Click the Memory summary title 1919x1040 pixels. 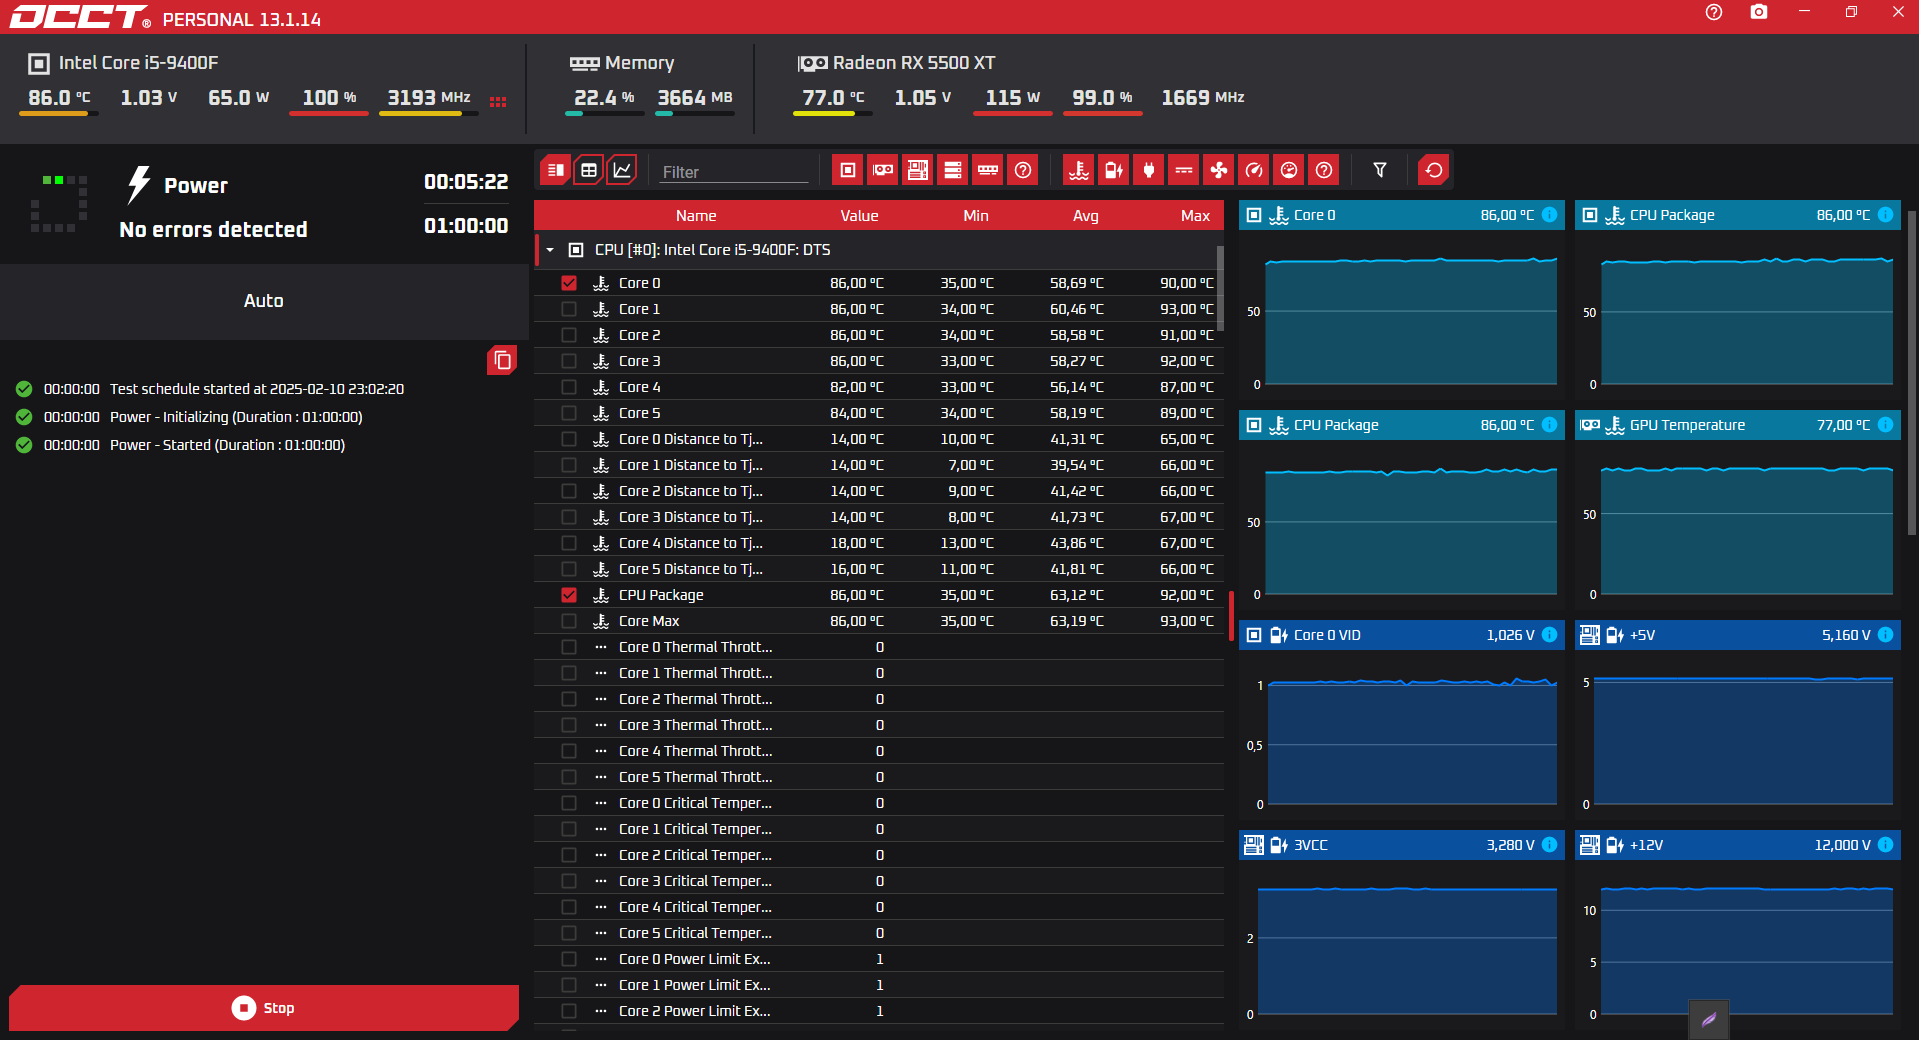[x=639, y=63]
